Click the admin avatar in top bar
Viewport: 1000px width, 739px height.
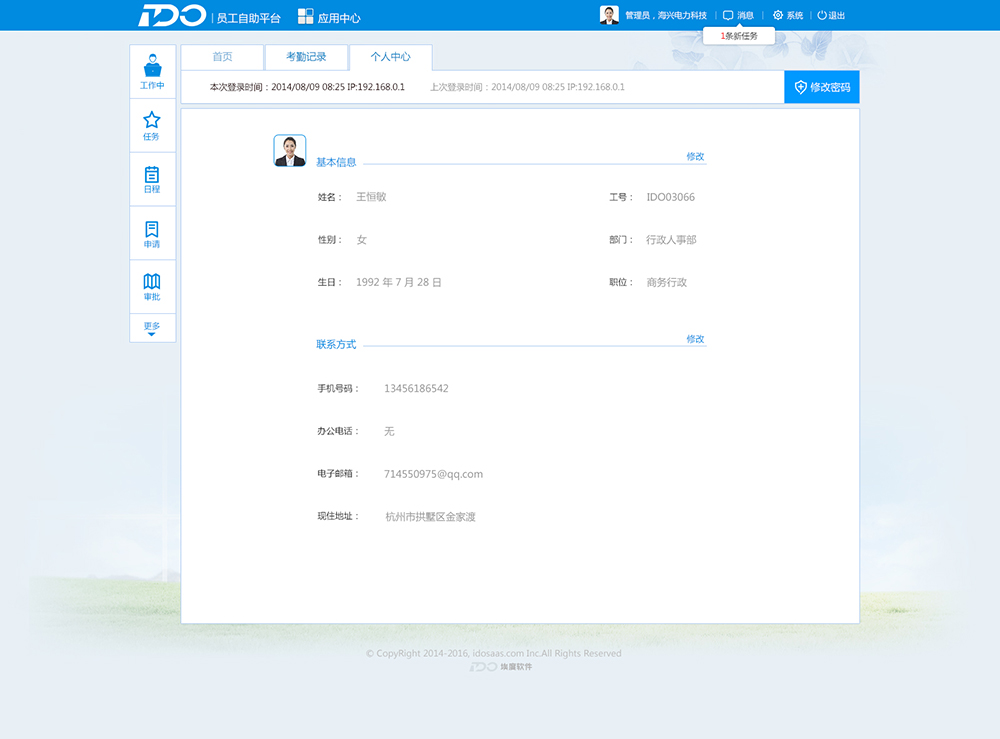pyautogui.click(x=609, y=15)
